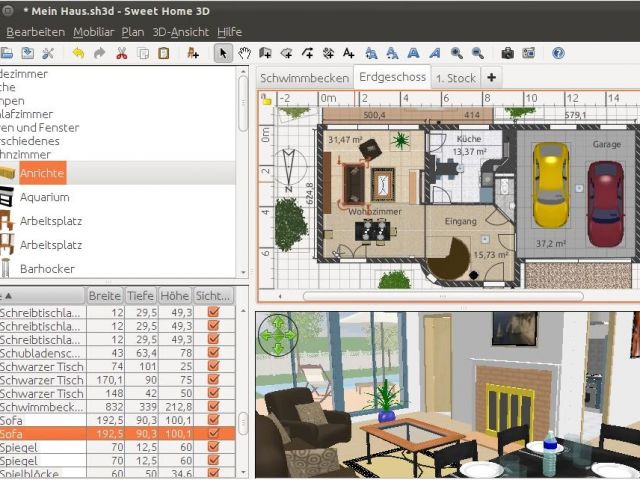Select Aquarium in furniture catalog
The height and width of the screenshot is (480, 640).
pyautogui.click(x=45, y=197)
